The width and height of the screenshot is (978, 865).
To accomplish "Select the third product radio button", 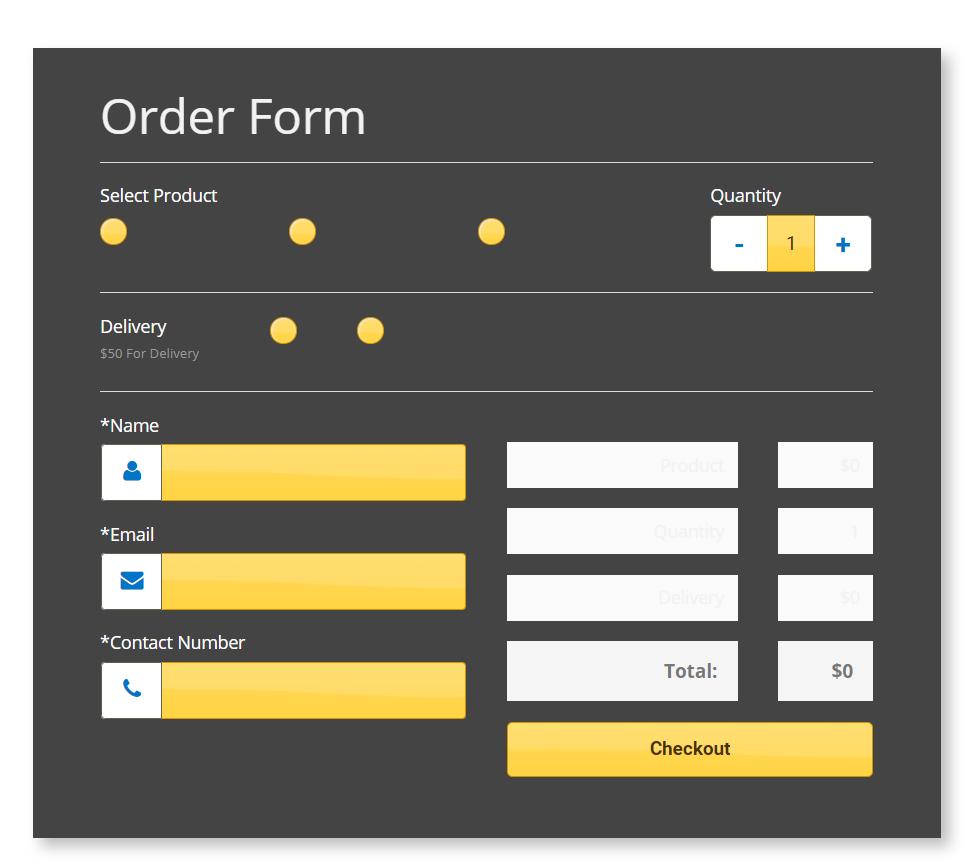I will coord(491,231).
